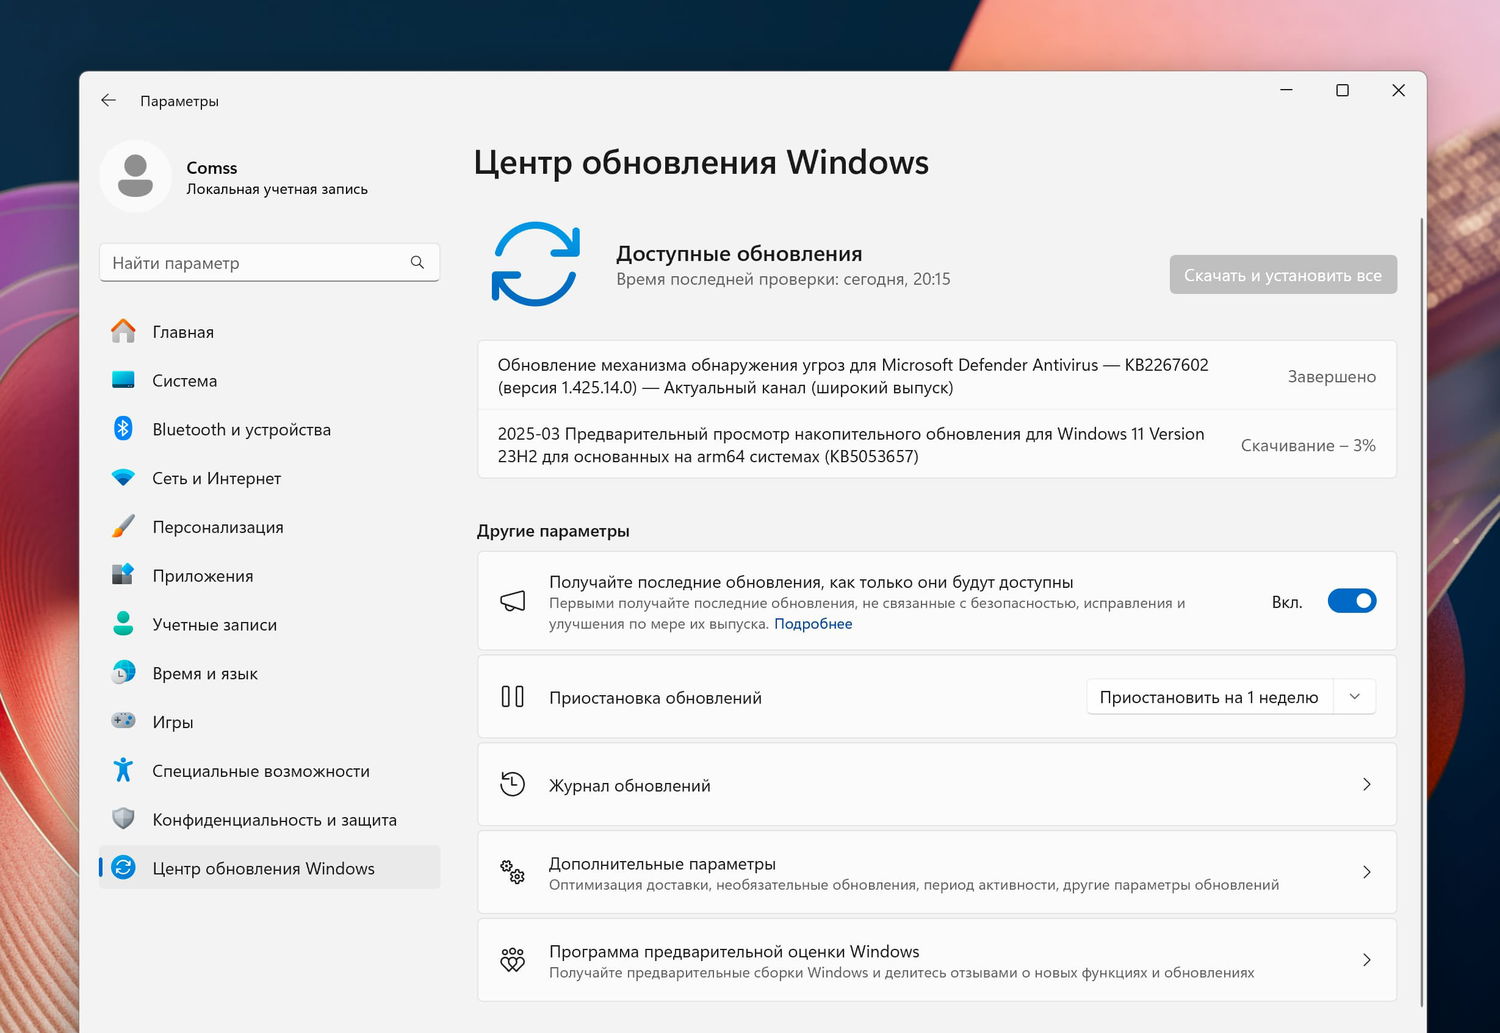
Task: Navigate to Приложения section
Action: 270,576
